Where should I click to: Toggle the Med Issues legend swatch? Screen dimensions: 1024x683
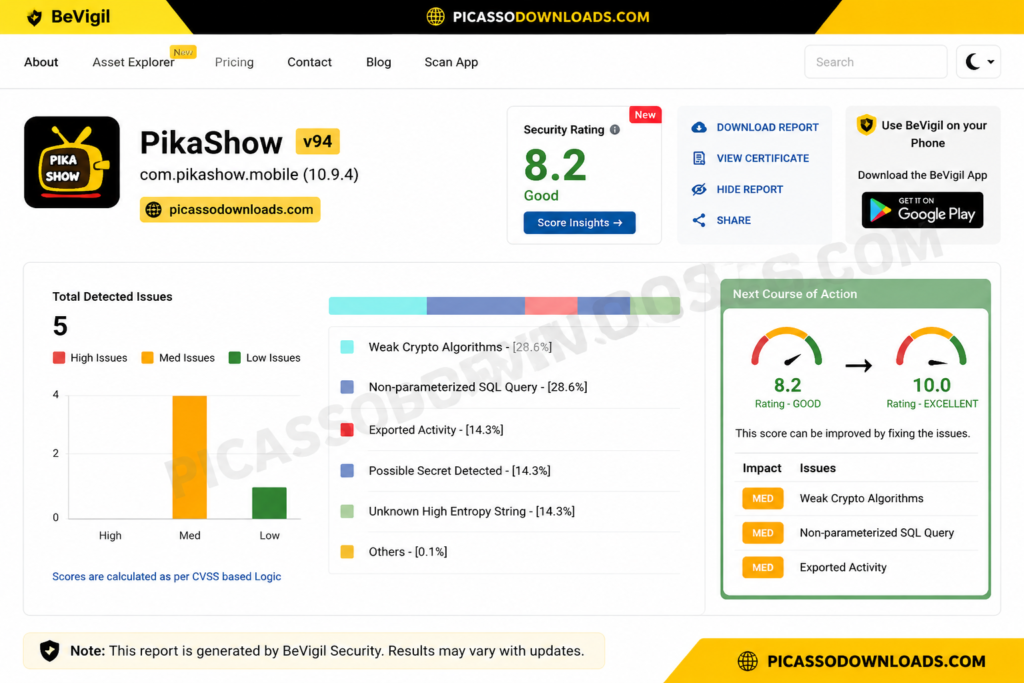(148, 357)
